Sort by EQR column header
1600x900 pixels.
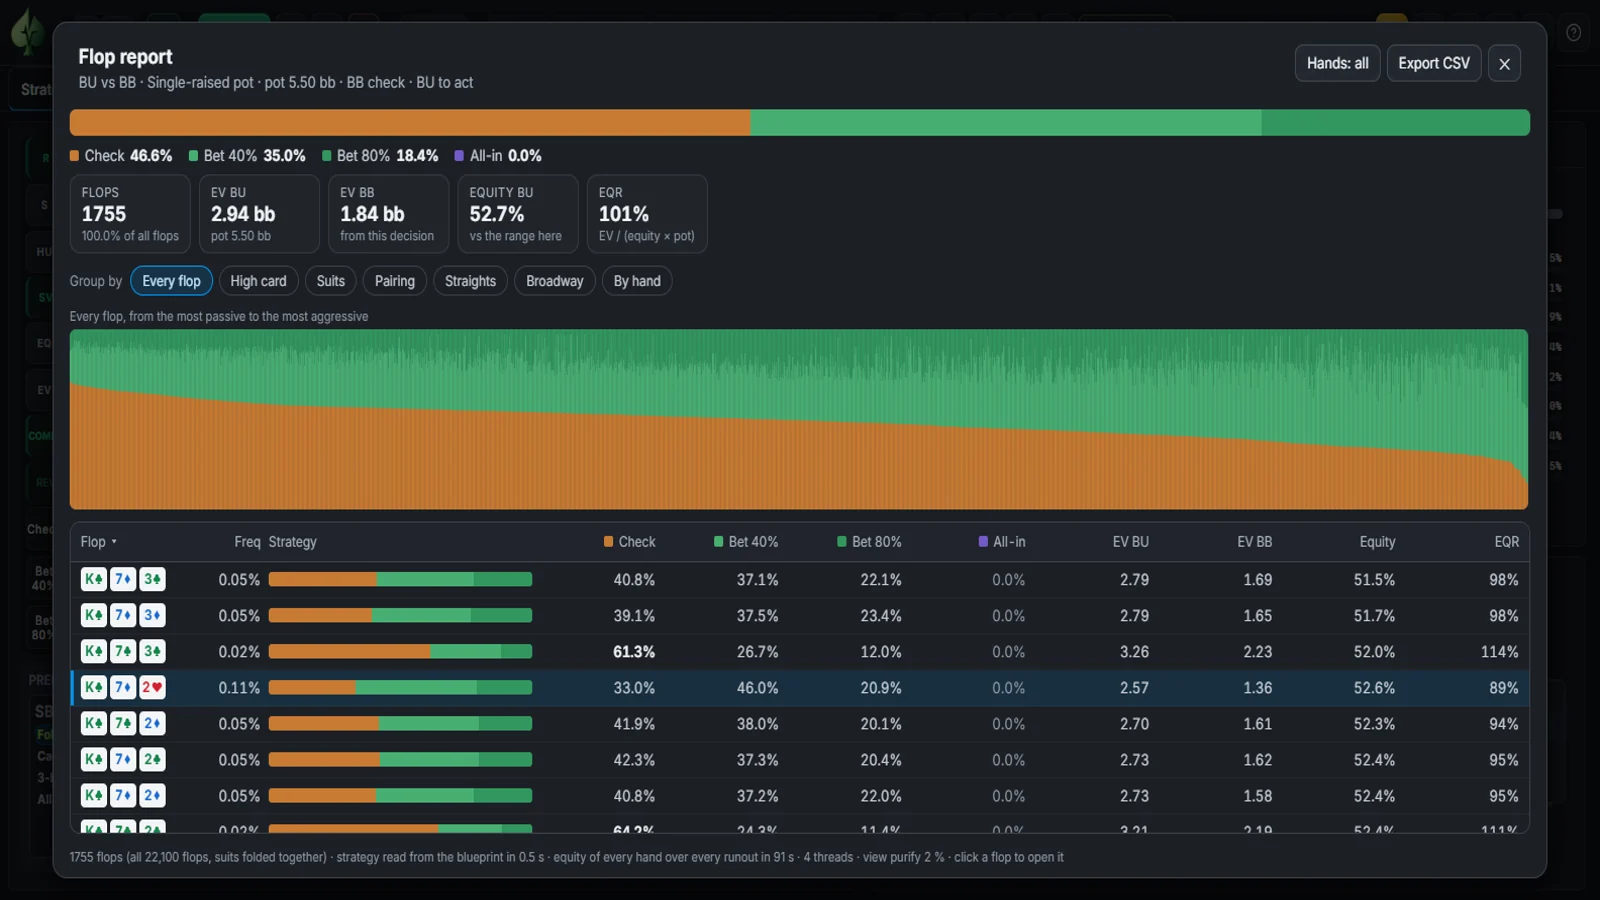(x=1506, y=542)
